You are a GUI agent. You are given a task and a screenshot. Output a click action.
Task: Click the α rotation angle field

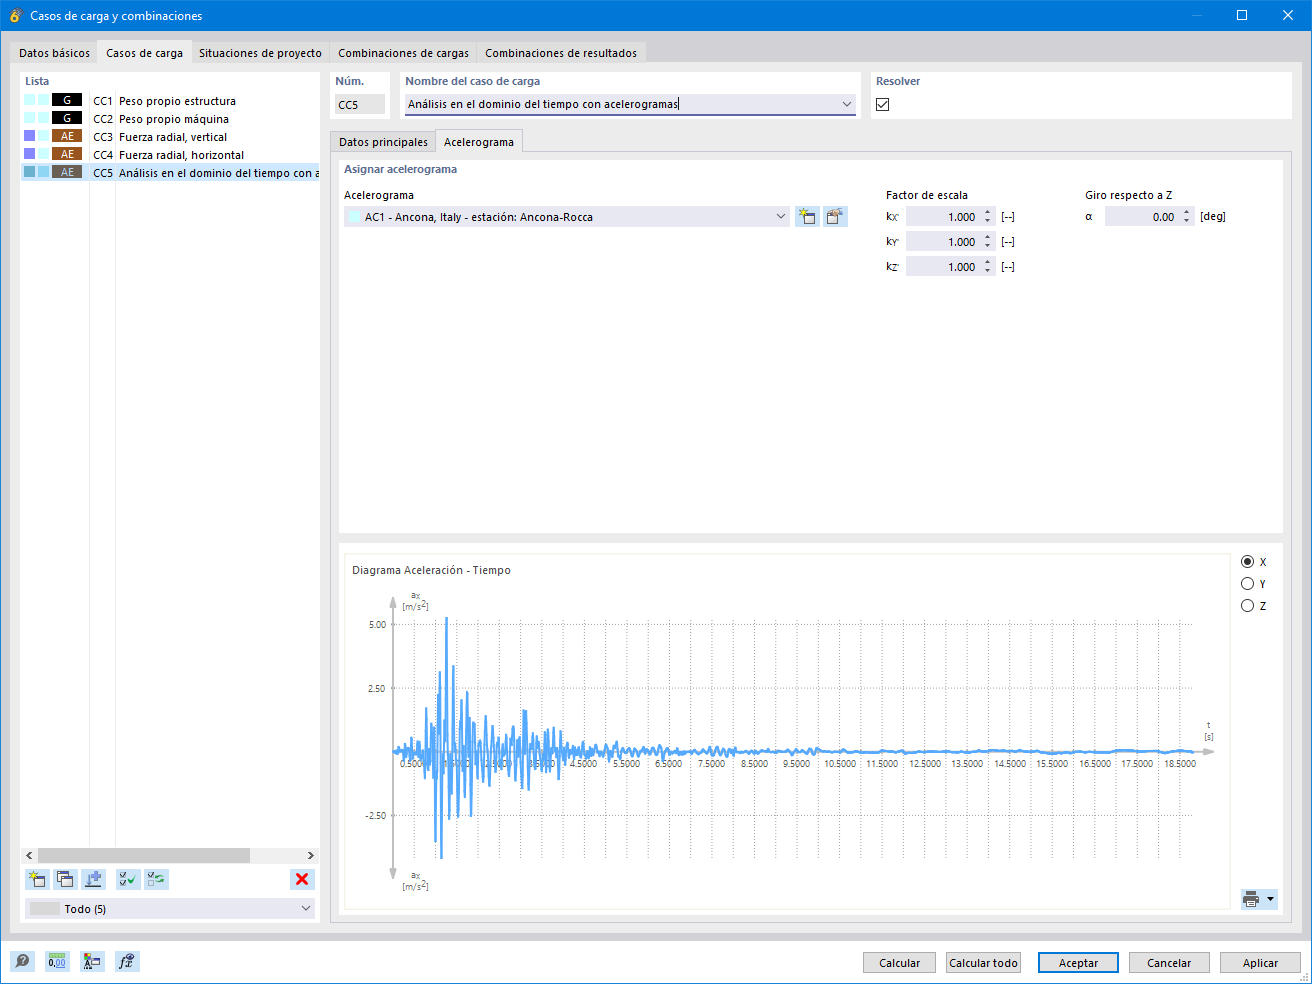1142,217
